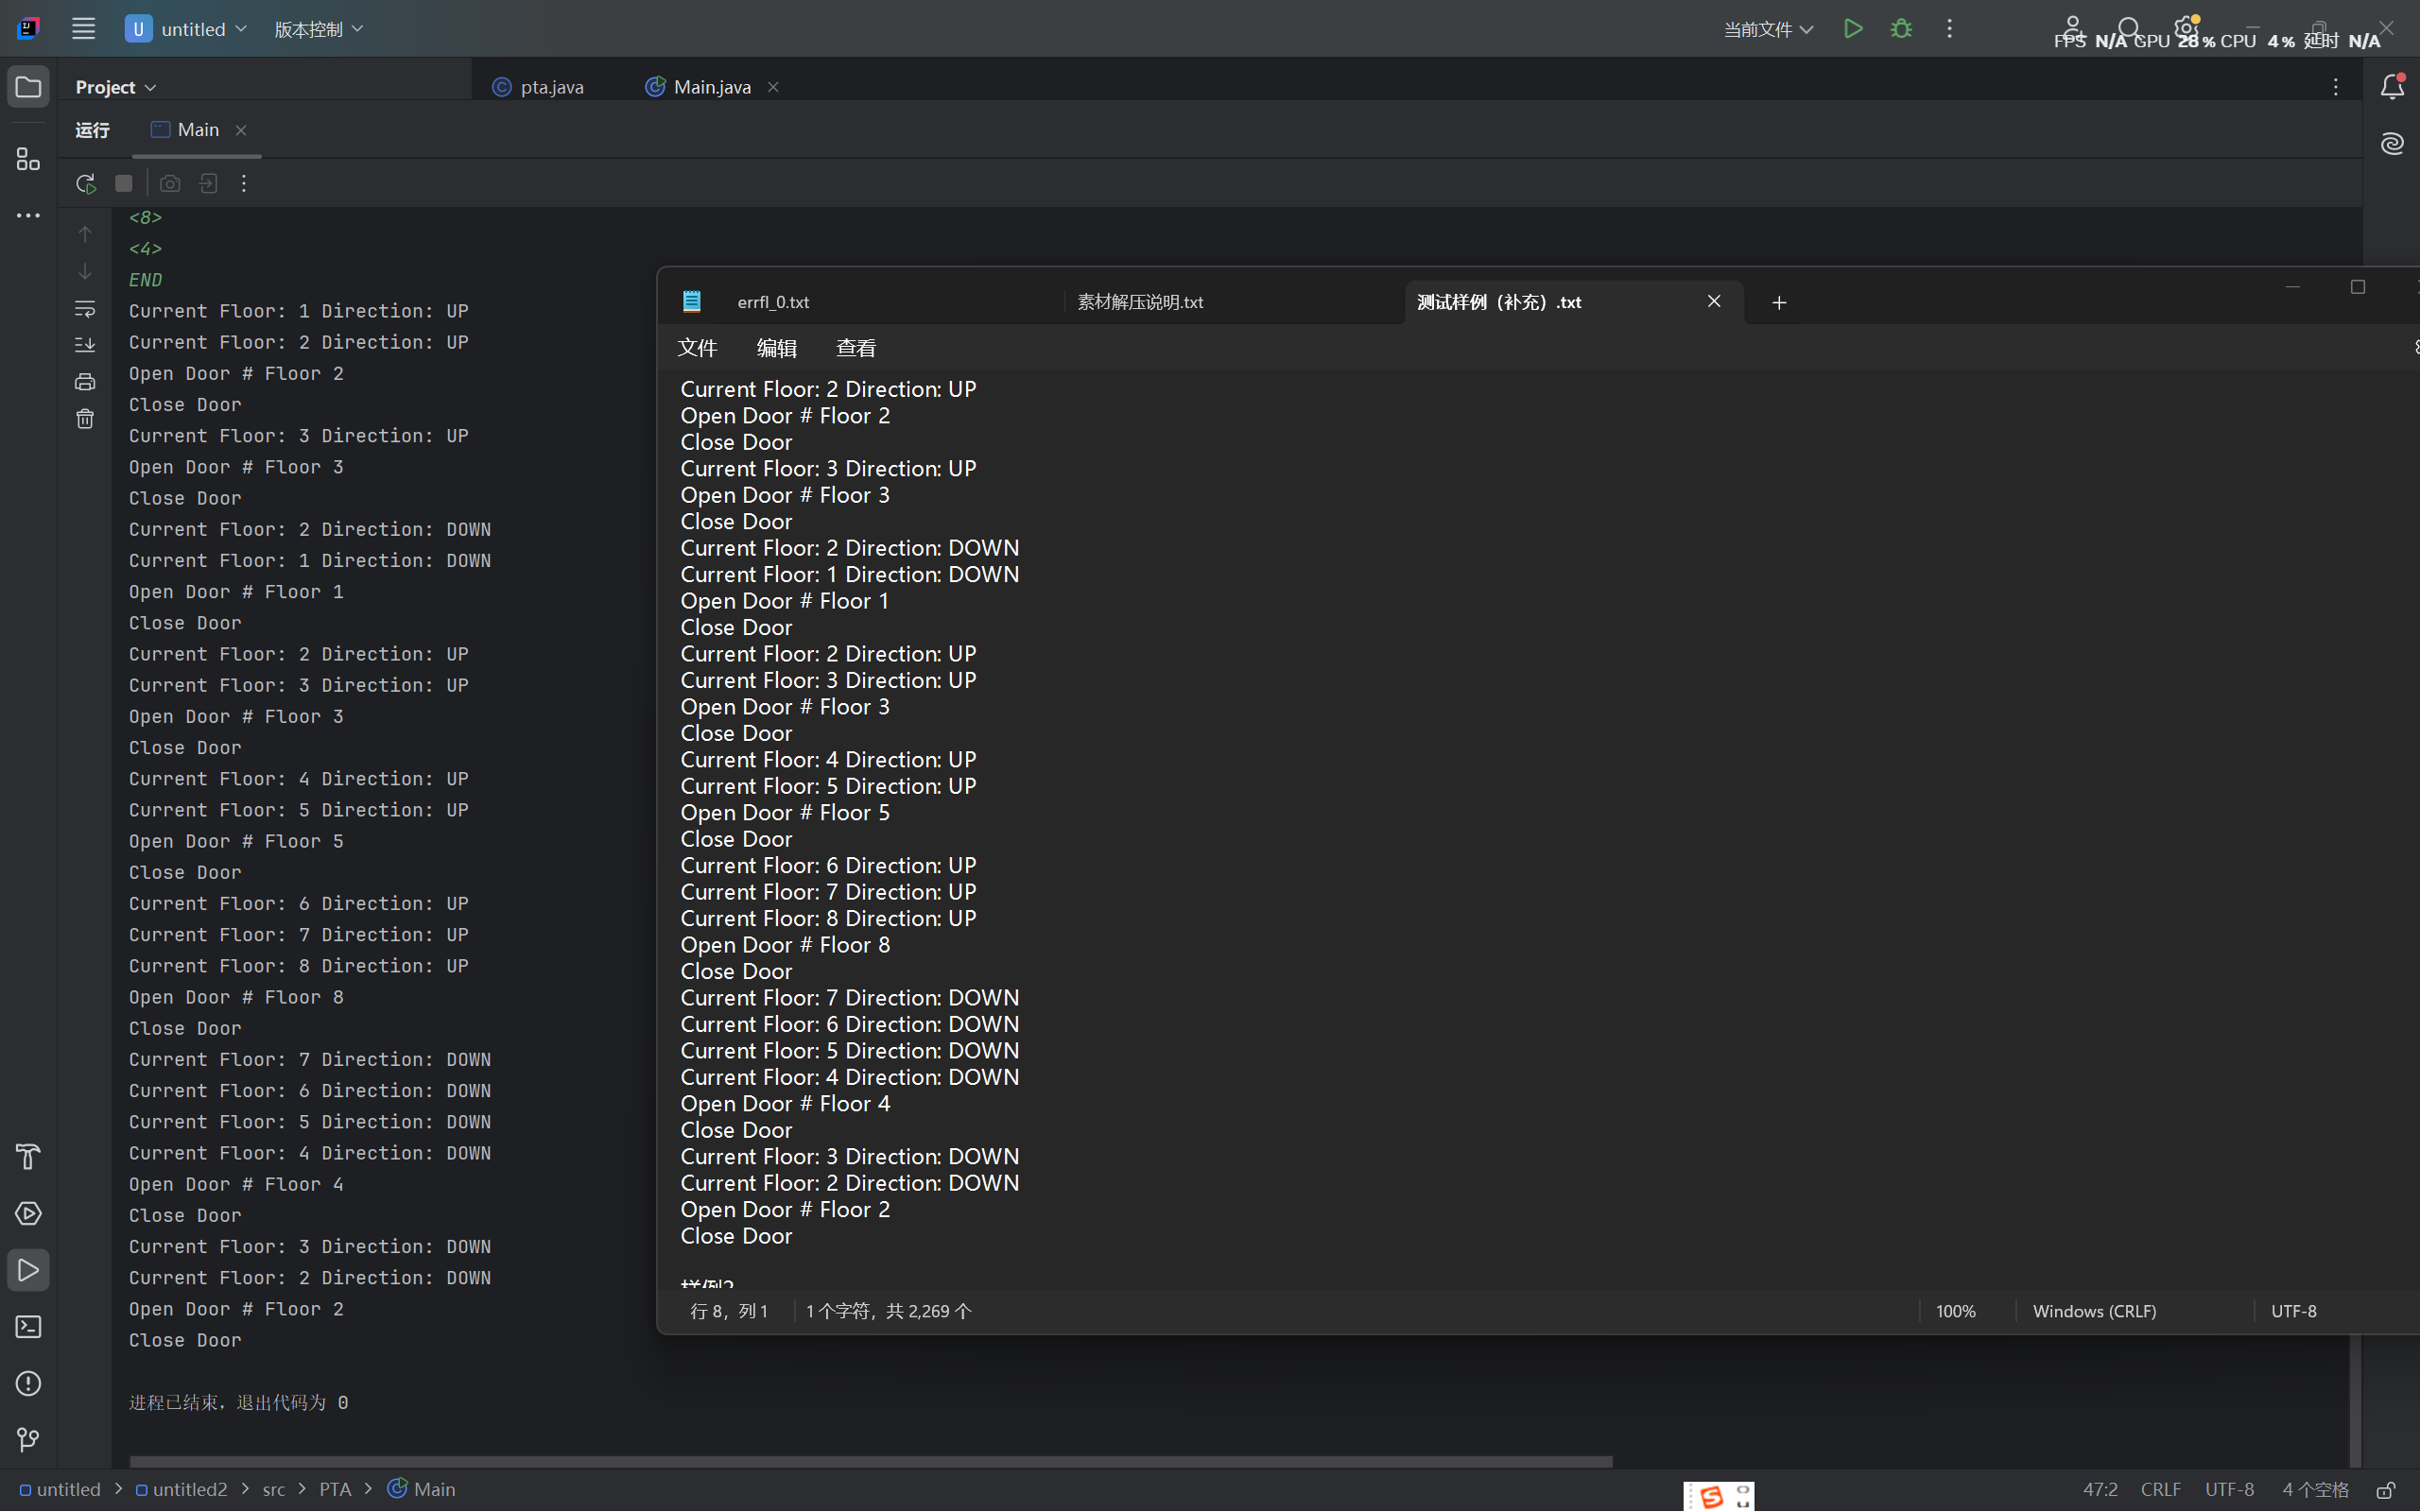2420x1512 pixels.
Task: Open Git version control tool window
Action: pyautogui.click(x=28, y=1439)
